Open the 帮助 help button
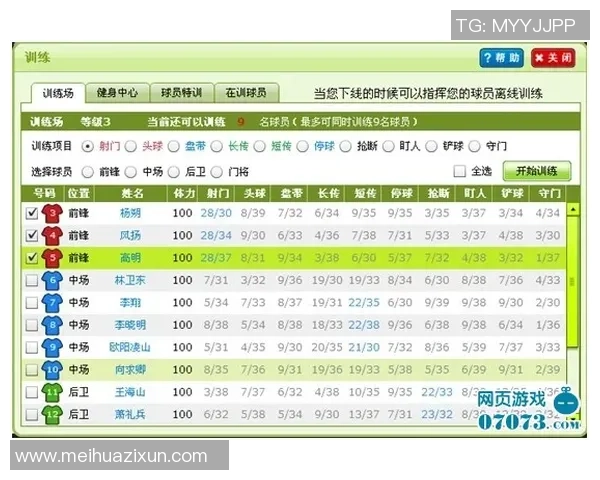The image size is (600, 480). coord(501,58)
